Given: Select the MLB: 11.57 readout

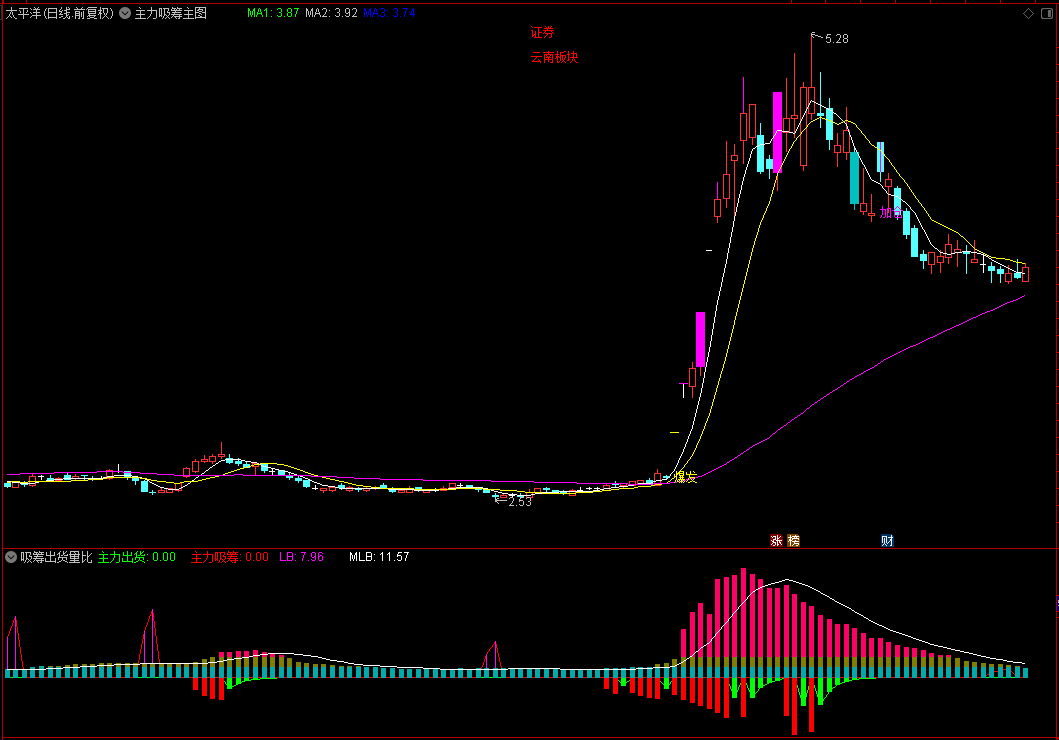Looking at the screenshot, I should (379, 557).
